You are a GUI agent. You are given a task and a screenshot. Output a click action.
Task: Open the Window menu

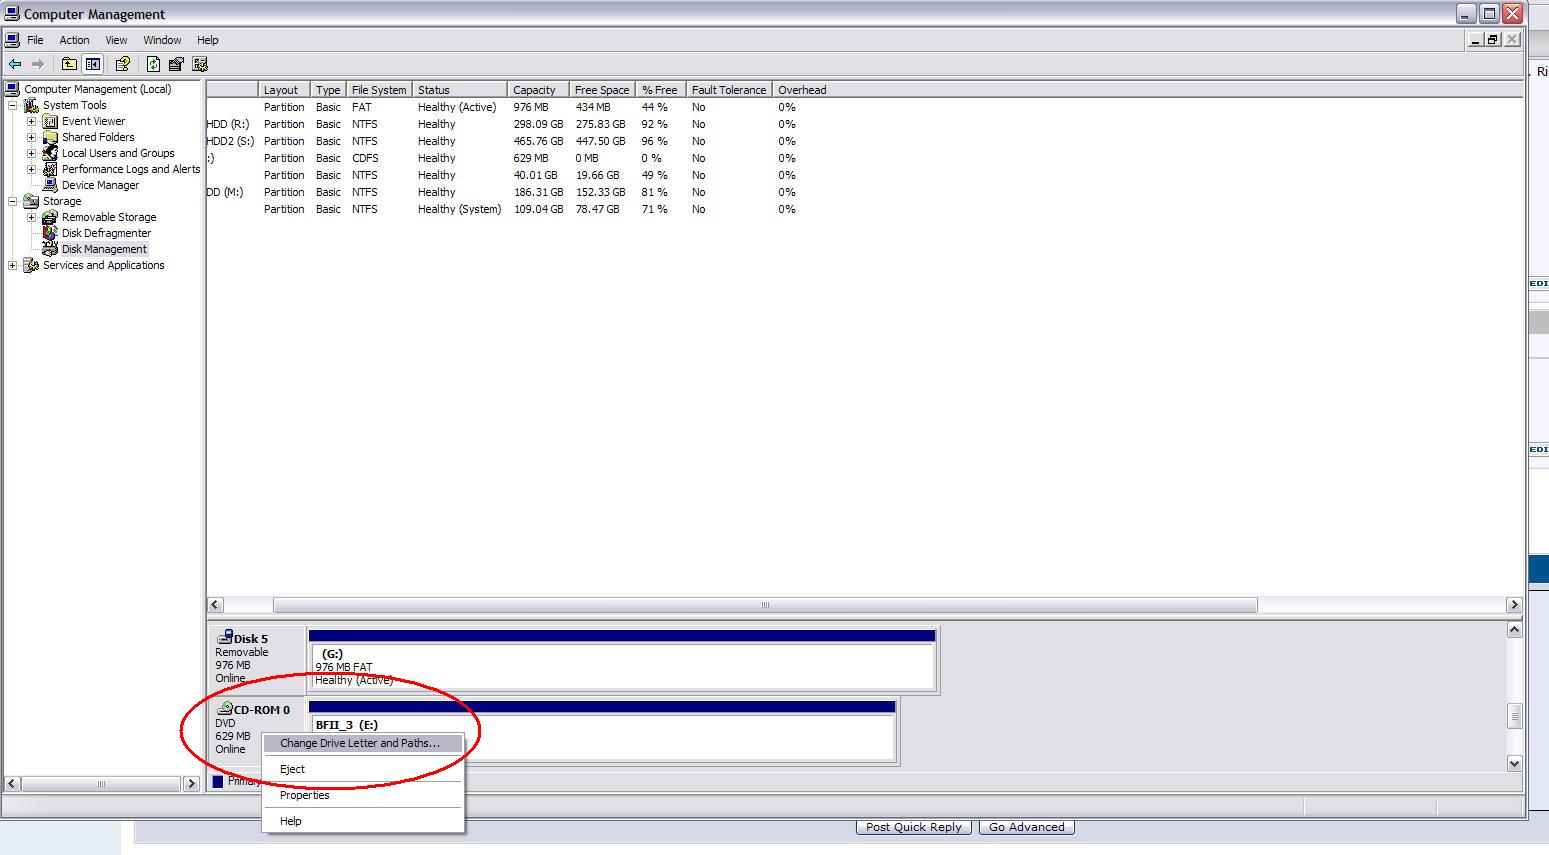162,40
